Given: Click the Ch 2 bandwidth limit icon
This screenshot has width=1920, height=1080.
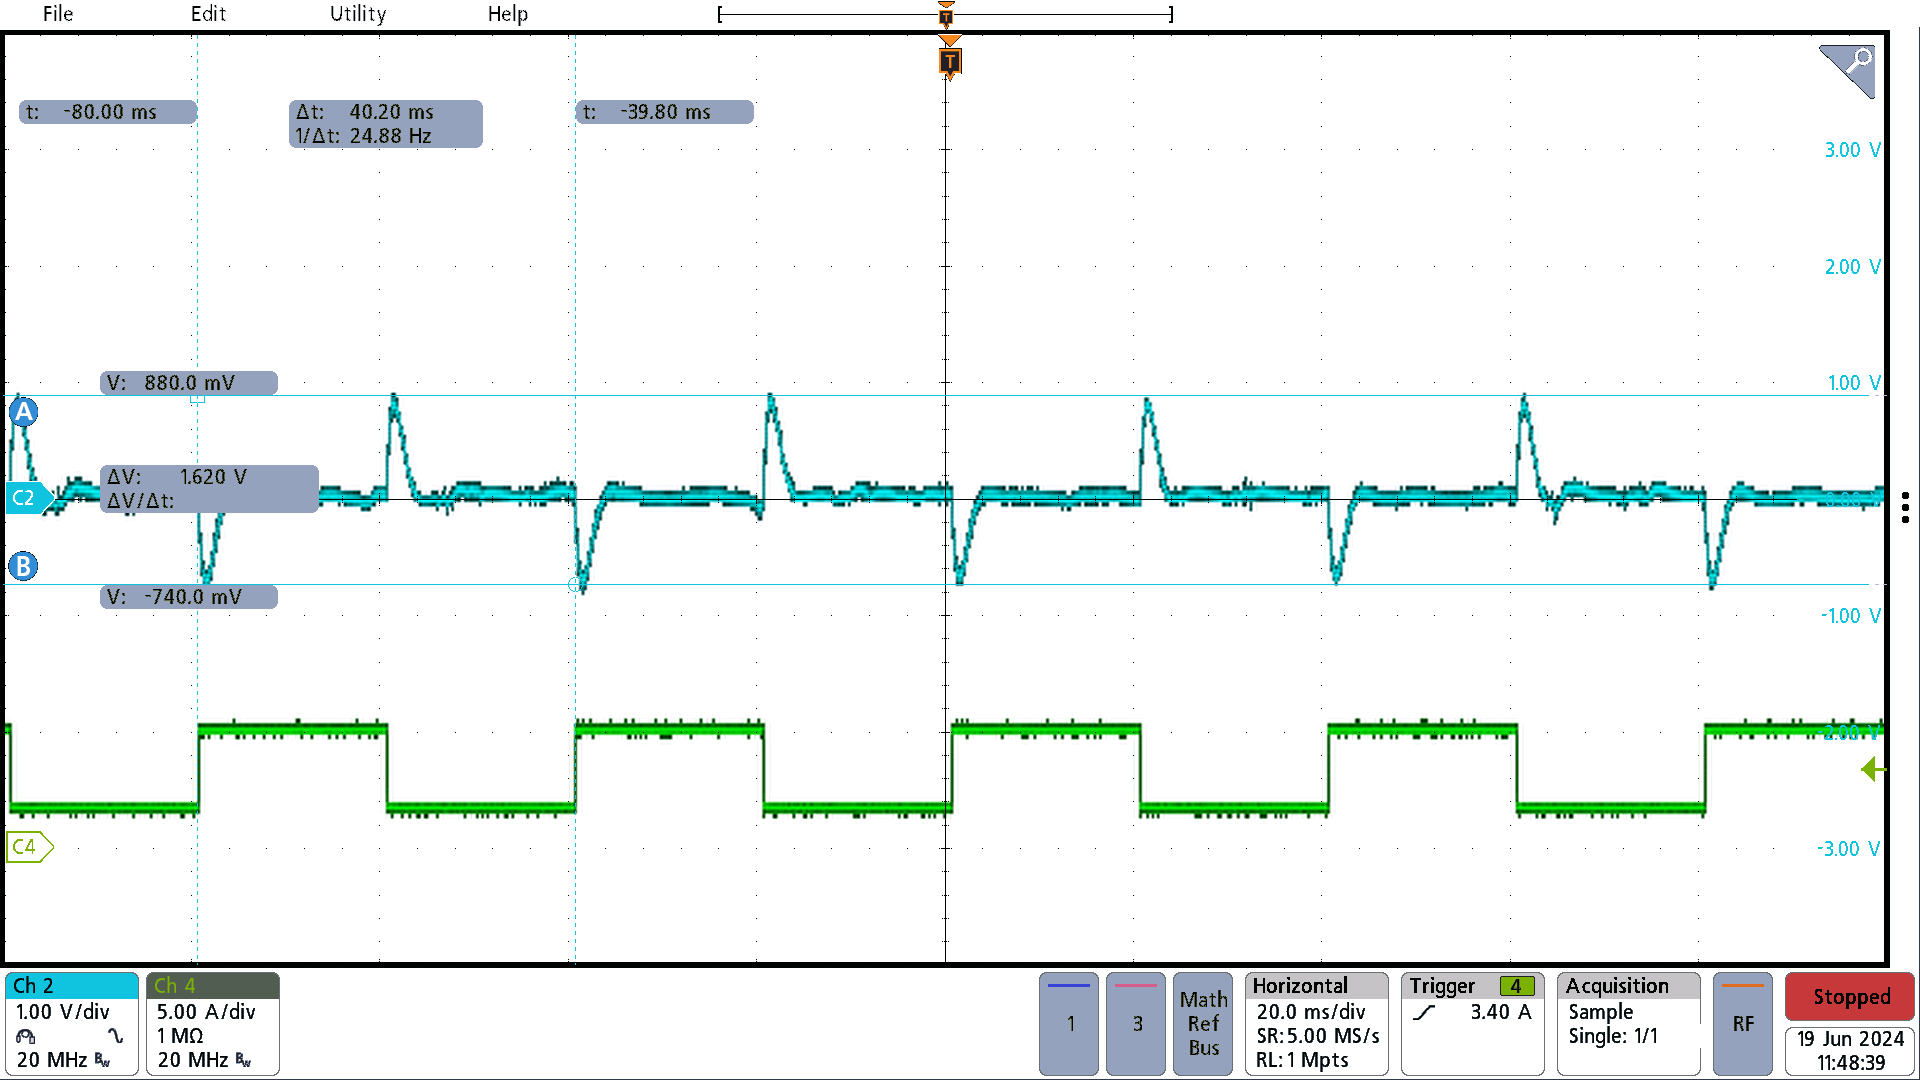Looking at the screenshot, I should tap(103, 1060).
